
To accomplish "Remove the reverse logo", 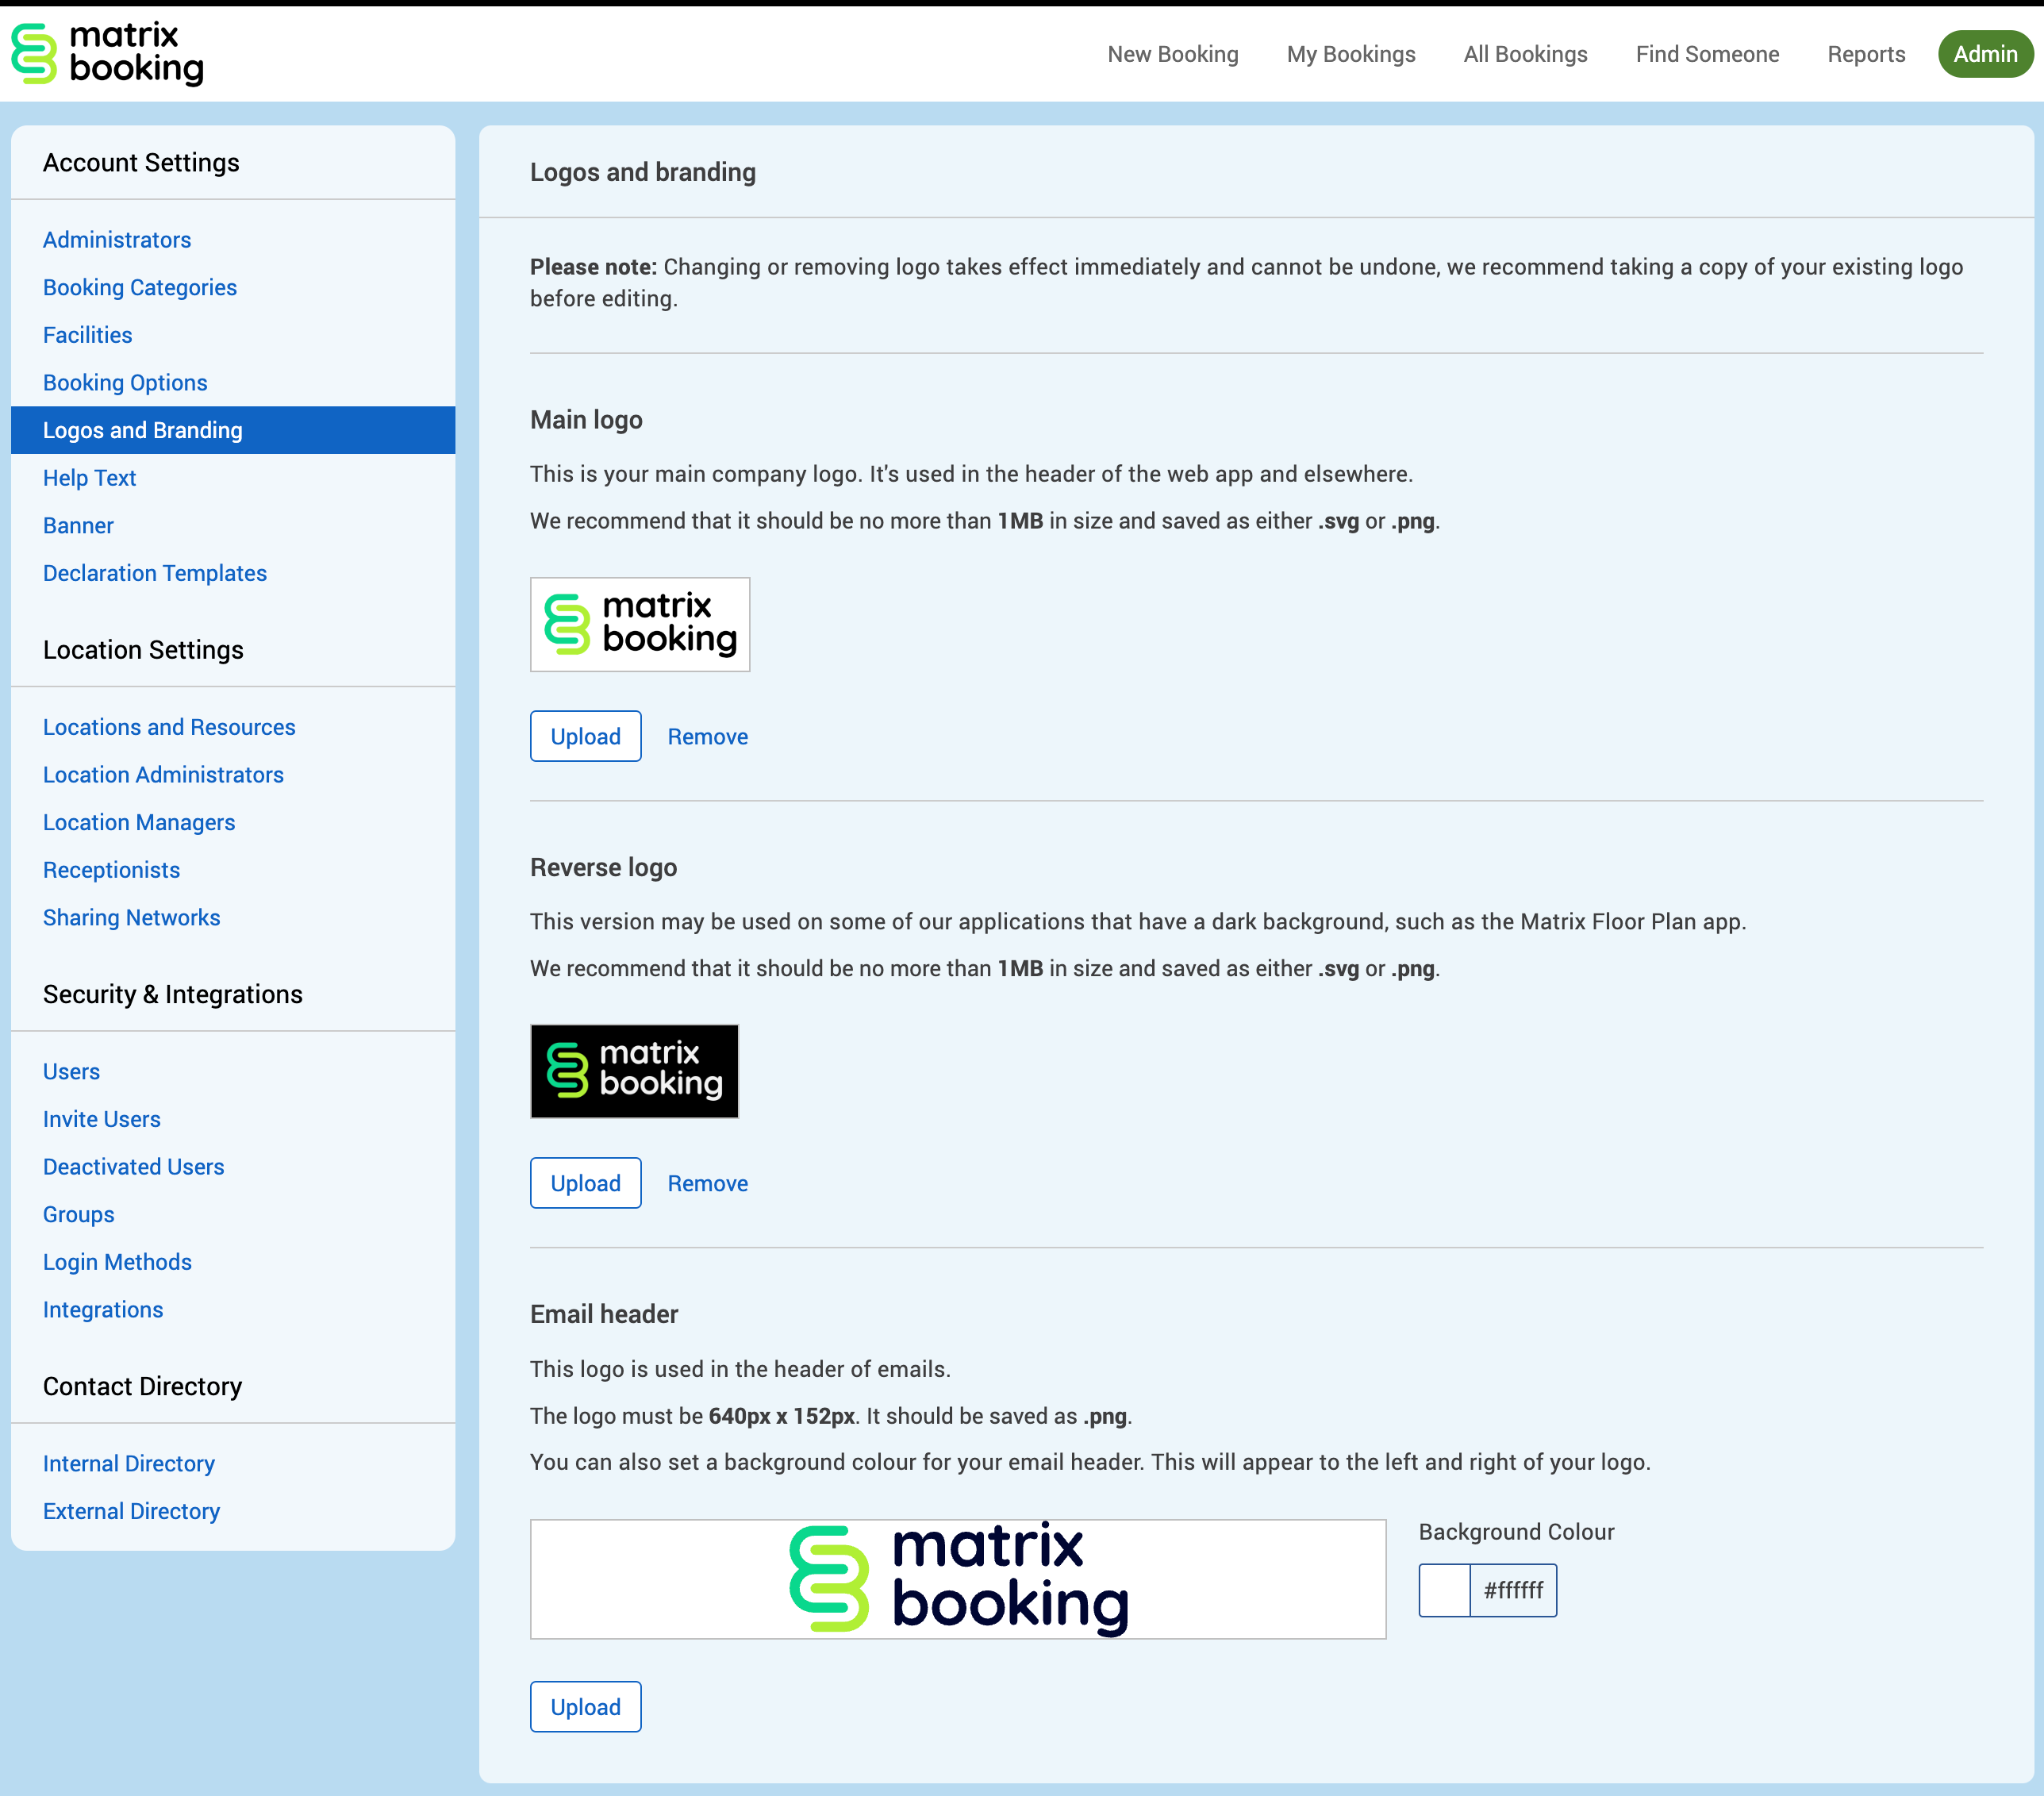I will point(707,1183).
